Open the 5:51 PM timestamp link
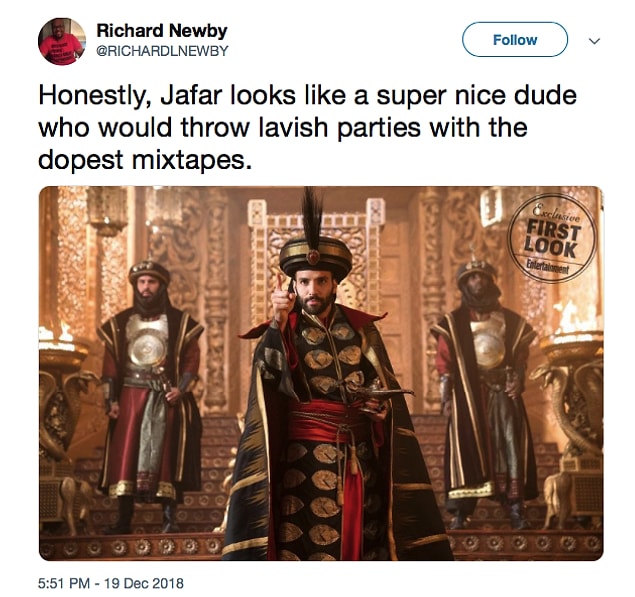 coord(64,583)
